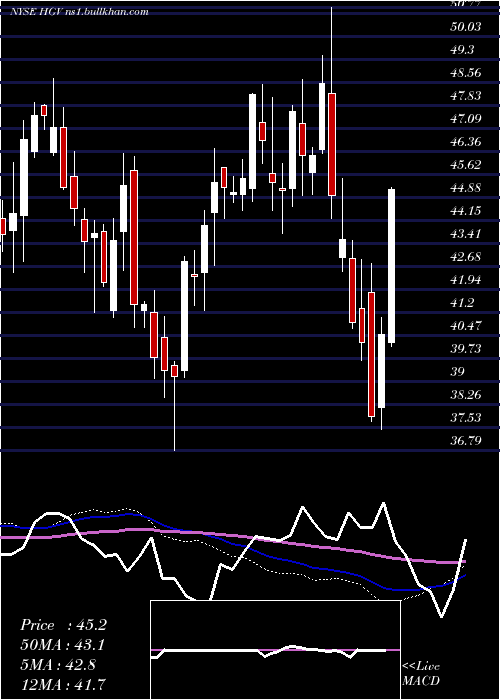Click the 45.62 price axis label
This screenshot has height=700, width=500.
pos(465,165)
